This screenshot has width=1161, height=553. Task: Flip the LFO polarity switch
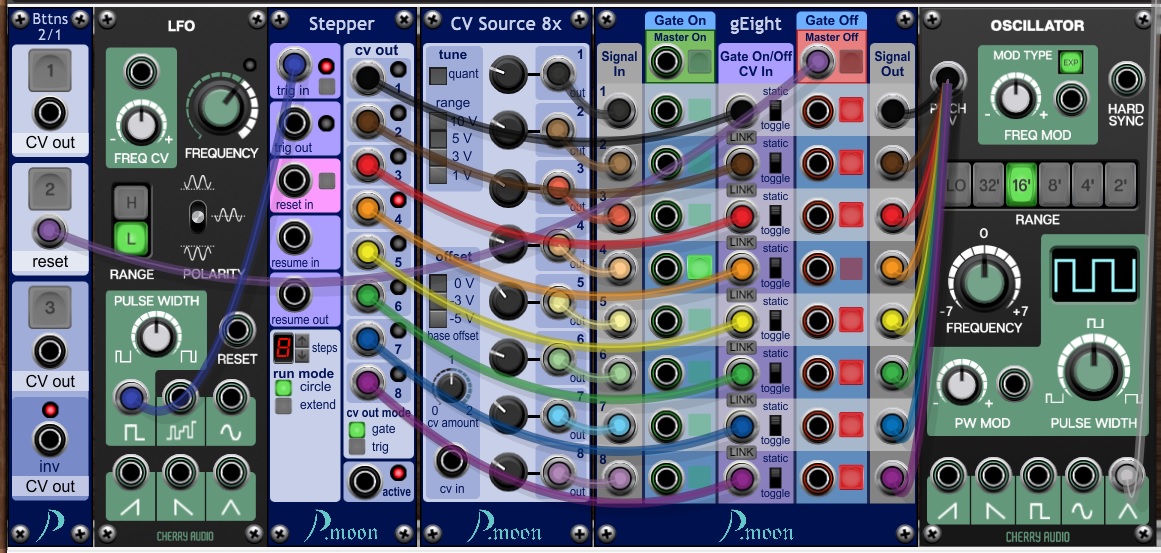198,214
